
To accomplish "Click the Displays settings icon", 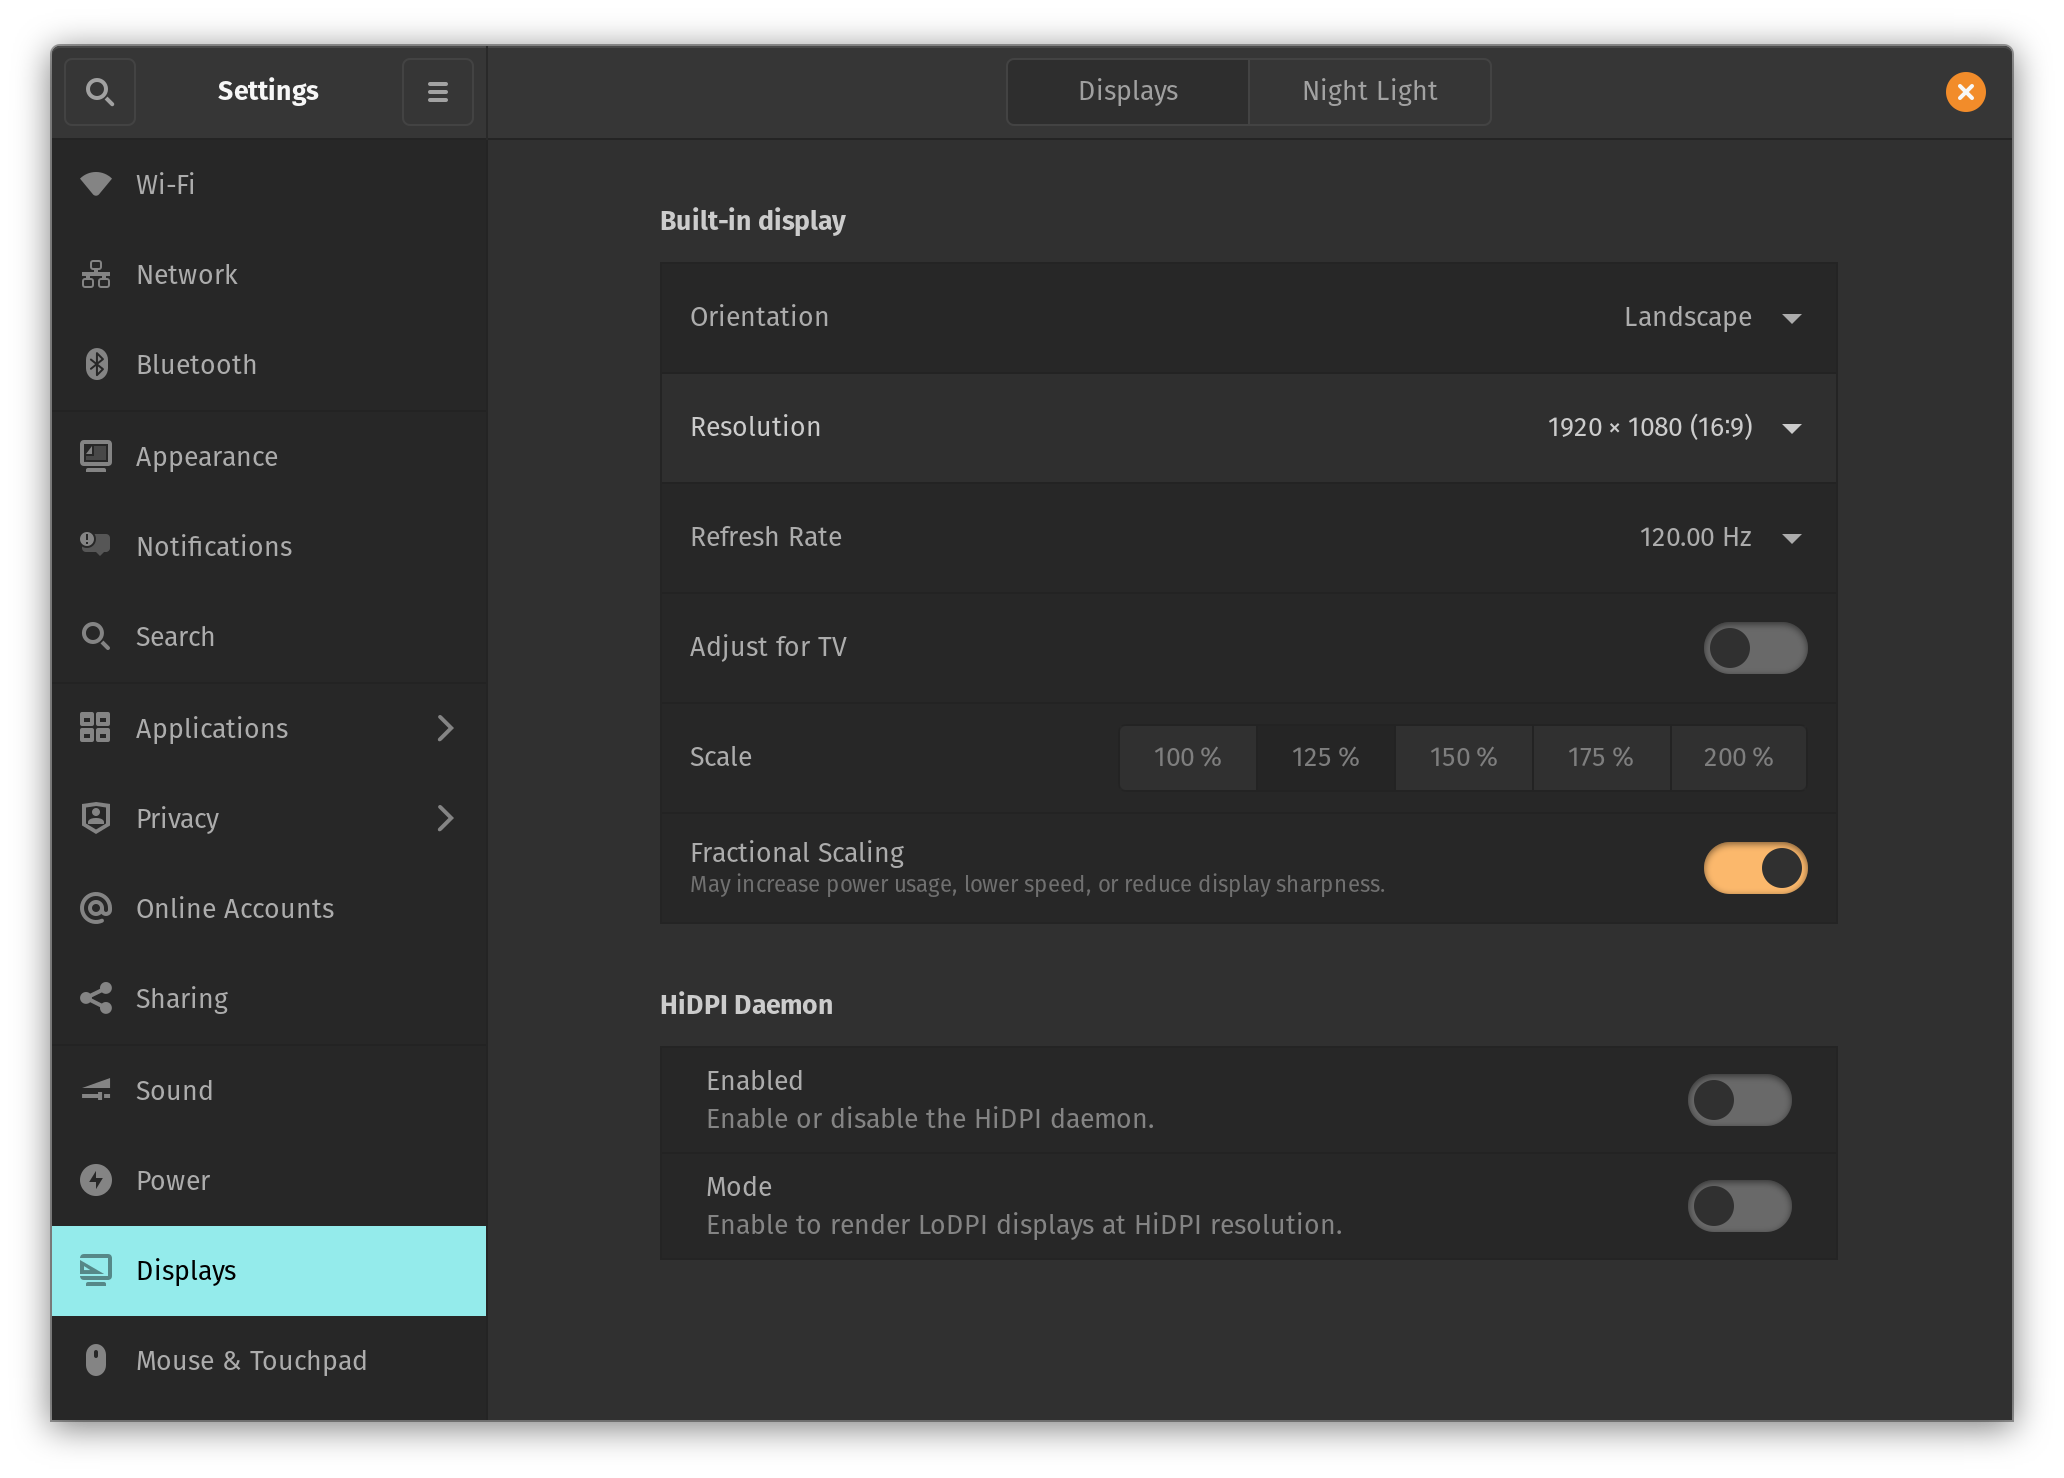I will [93, 1270].
